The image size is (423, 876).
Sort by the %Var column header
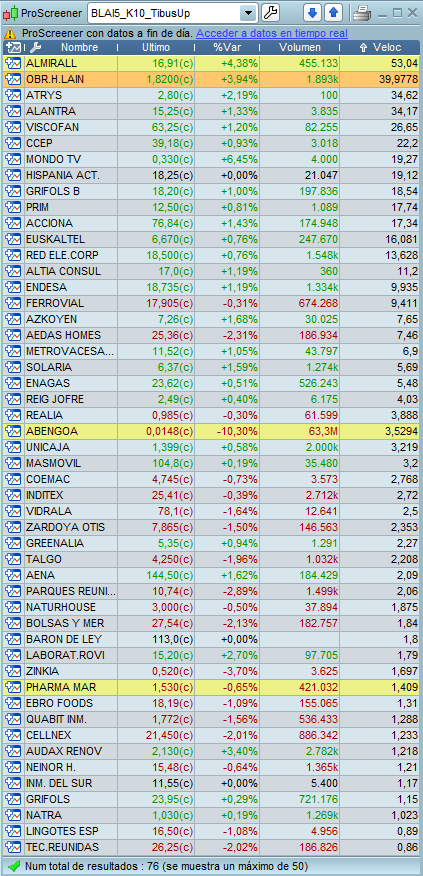coord(227,47)
